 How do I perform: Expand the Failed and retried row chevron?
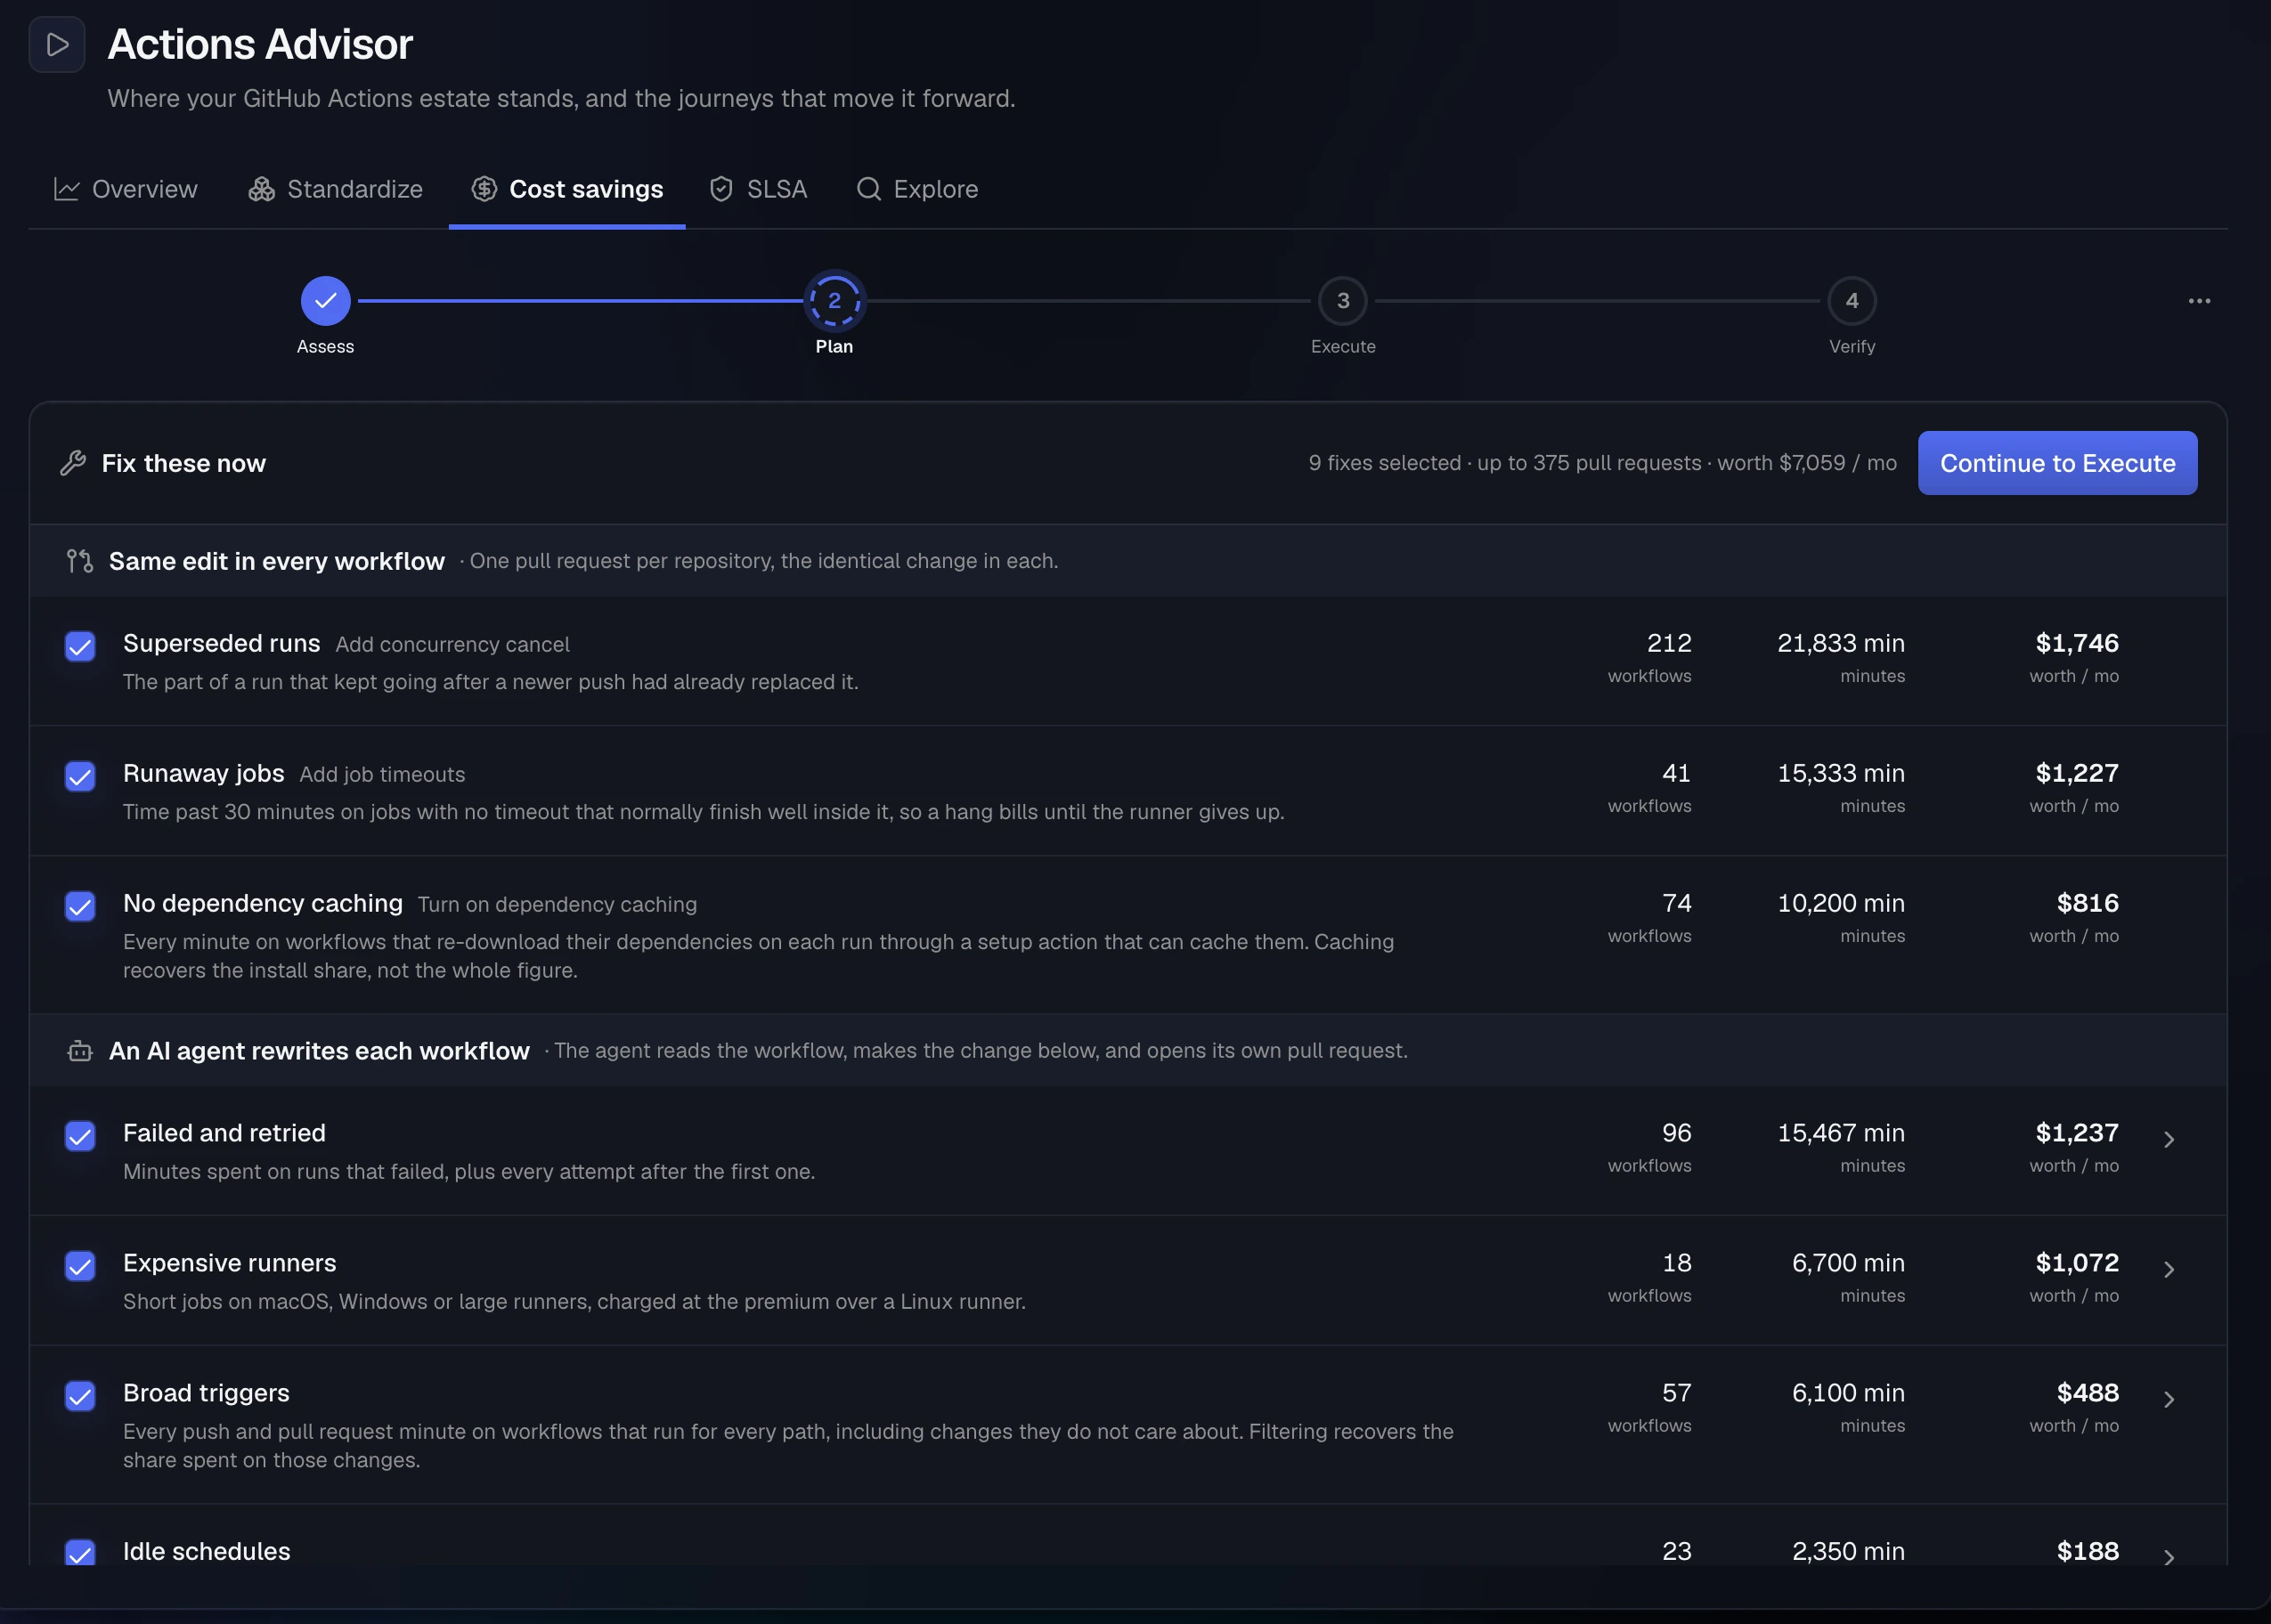pyautogui.click(x=2169, y=1139)
